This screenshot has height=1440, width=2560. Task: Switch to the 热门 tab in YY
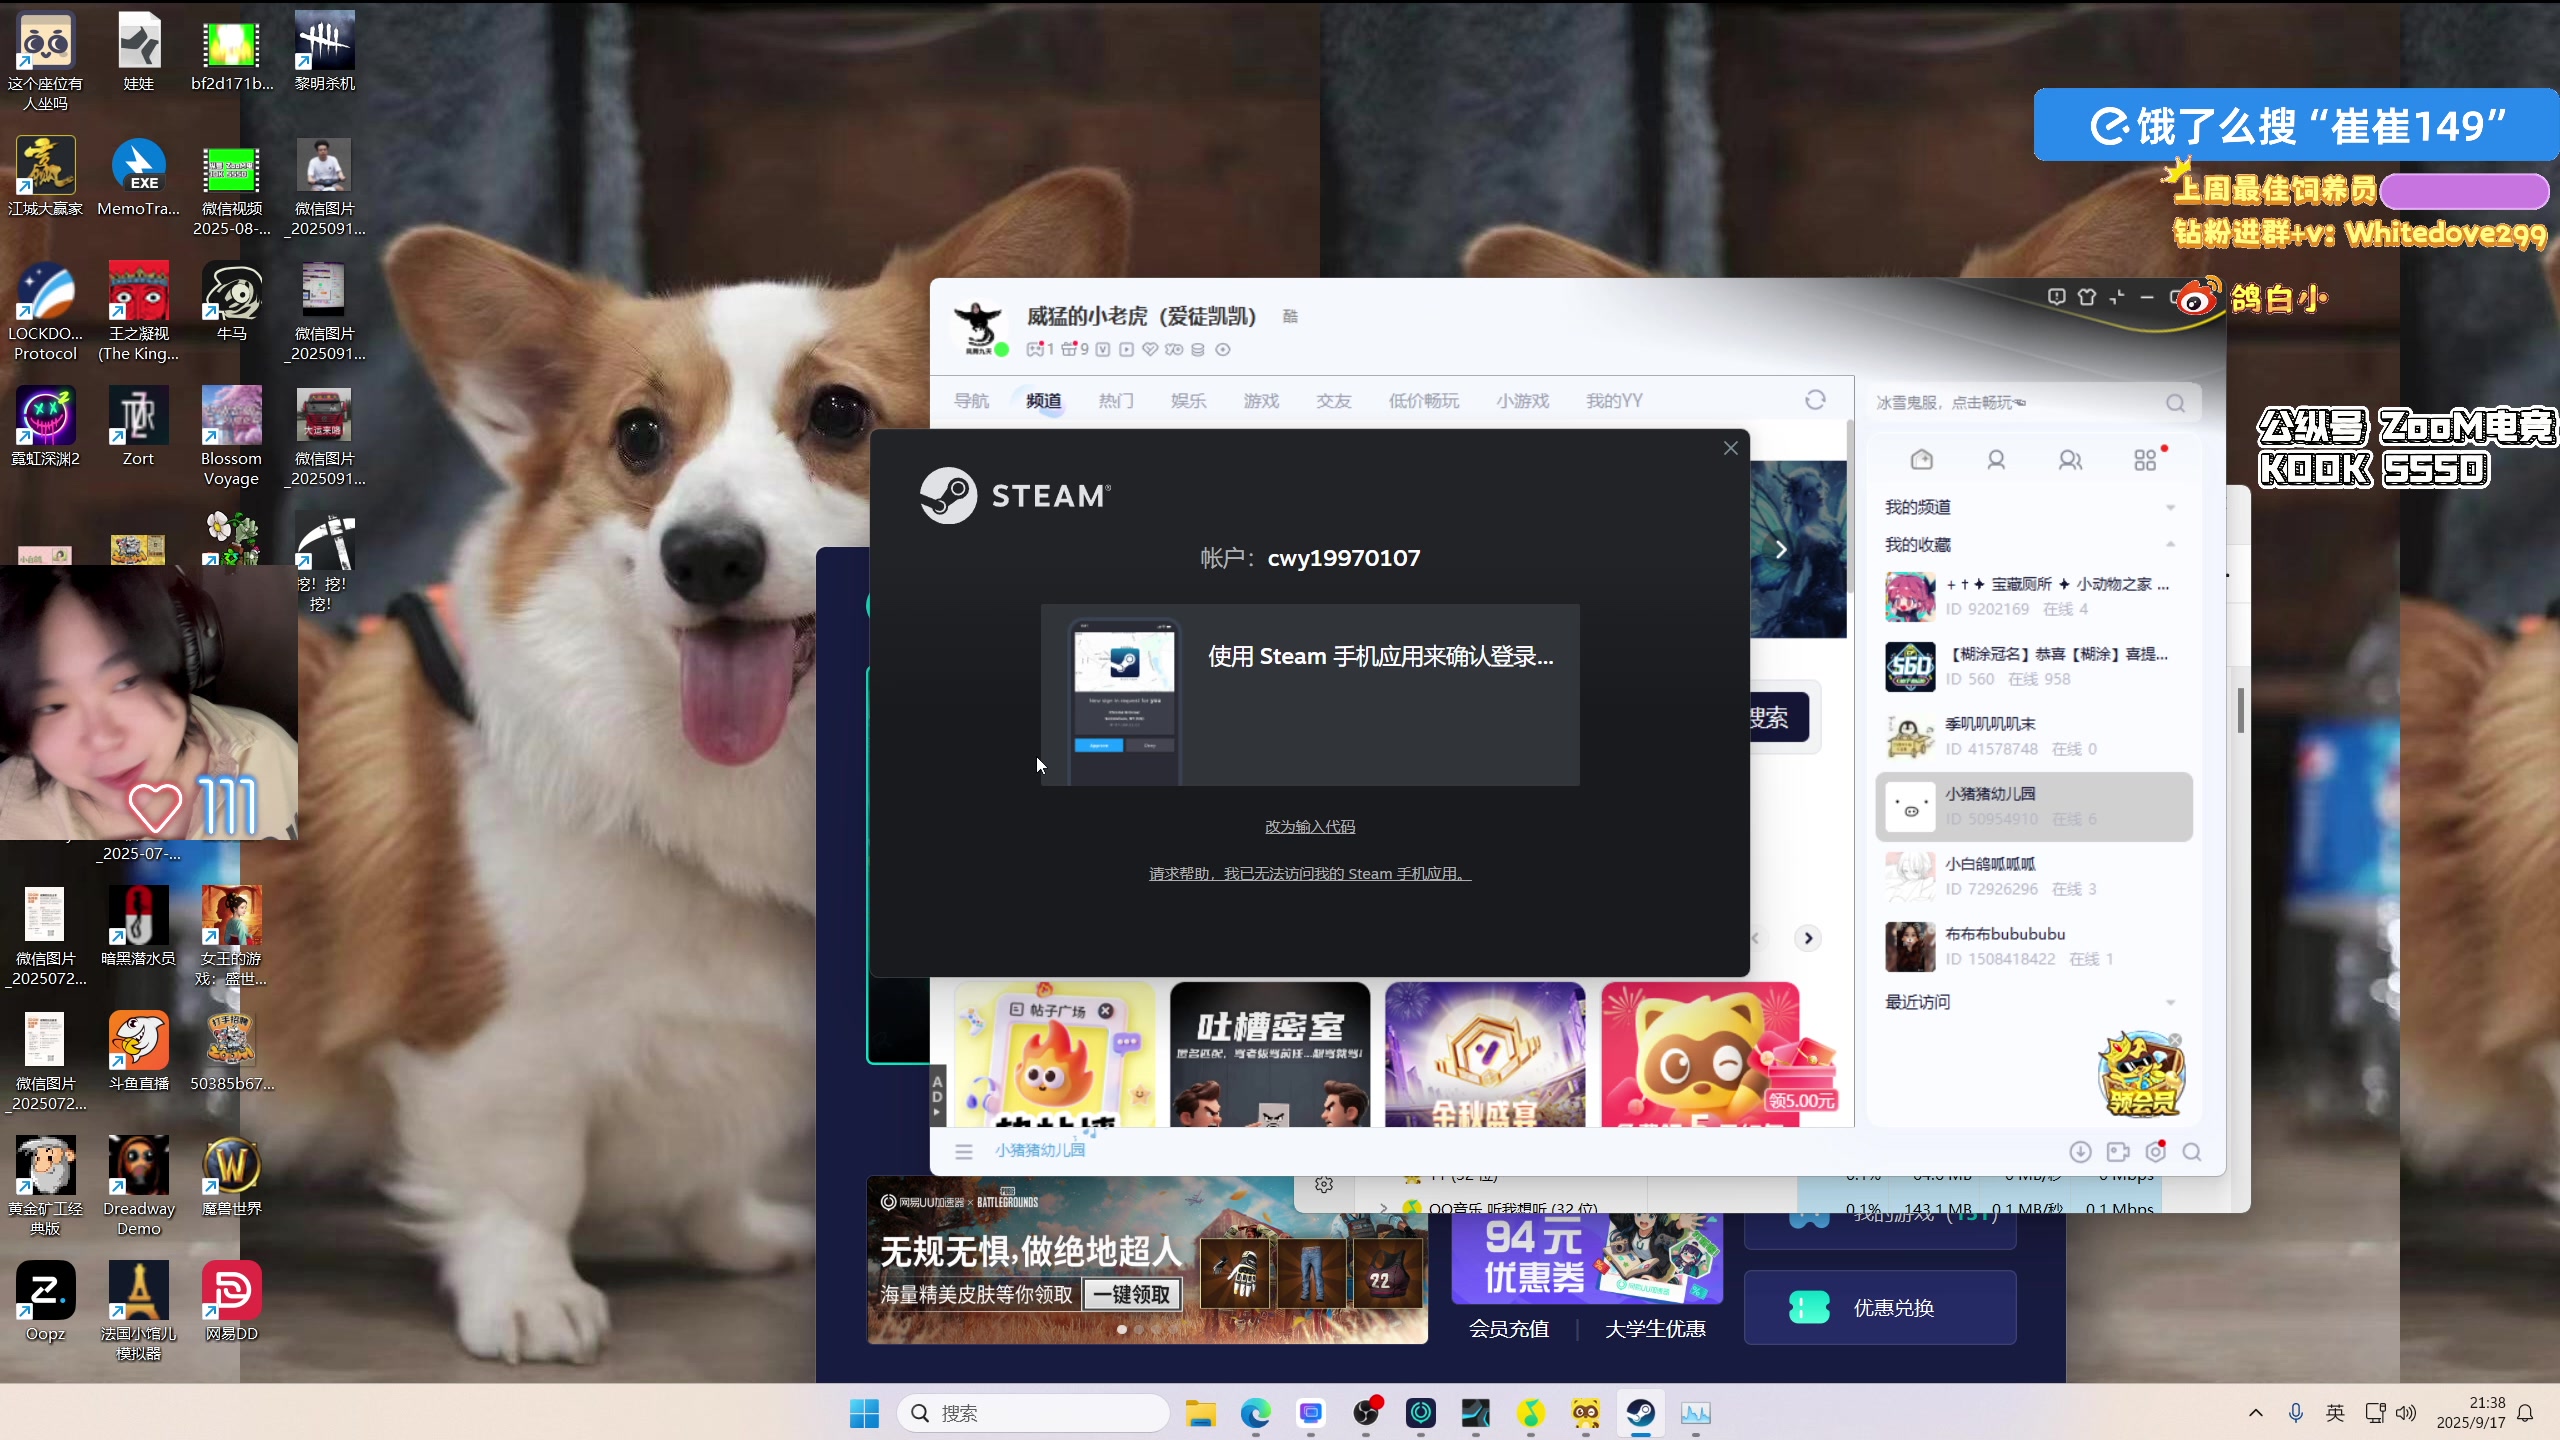(x=1116, y=401)
